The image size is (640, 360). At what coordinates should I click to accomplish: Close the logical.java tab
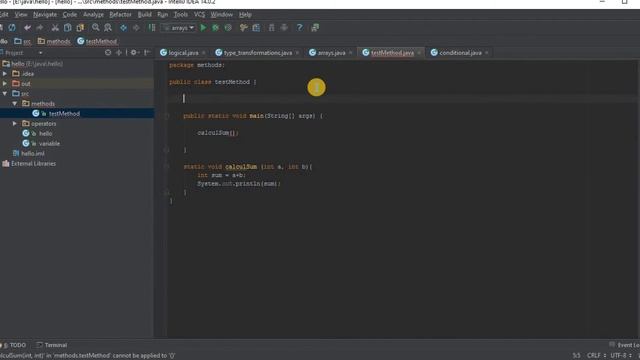(204, 53)
